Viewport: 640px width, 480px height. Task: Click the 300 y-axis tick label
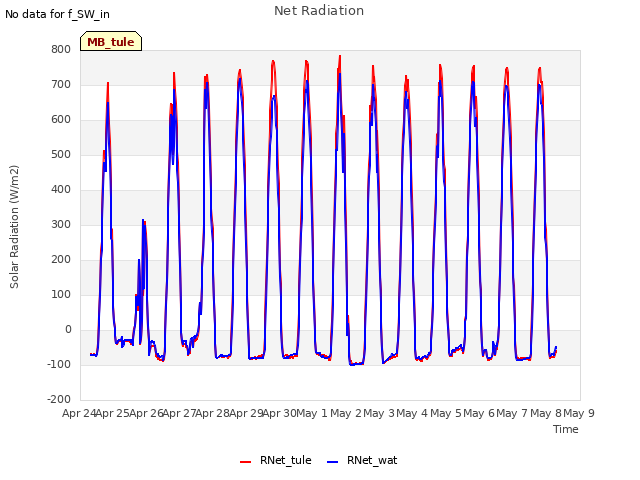coord(61,224)
